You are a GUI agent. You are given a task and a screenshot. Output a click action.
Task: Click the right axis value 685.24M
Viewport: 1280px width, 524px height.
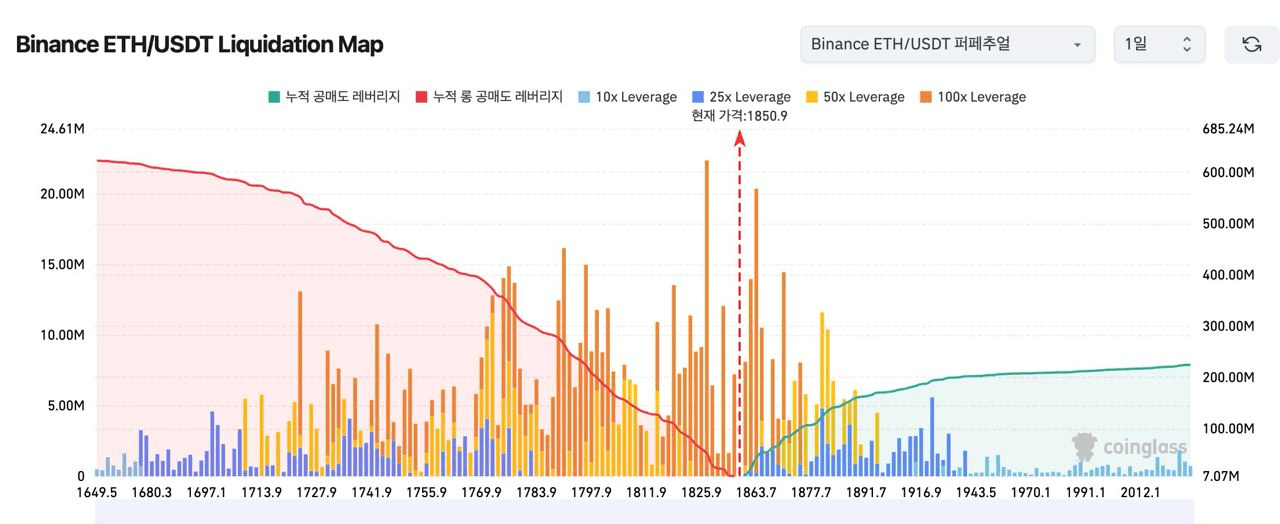pyautogui.click(x=1226, y=129)
